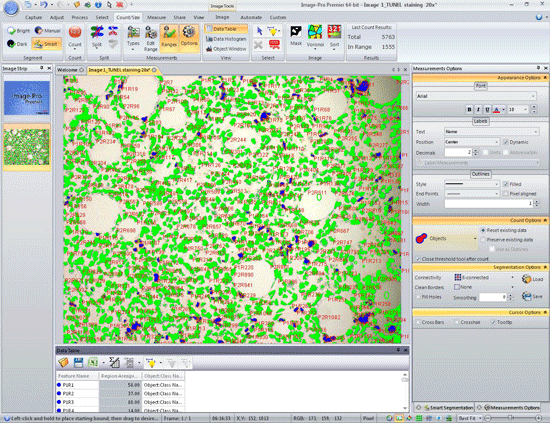Show the Data Table view
The image size is (550, 423).
pos(226,29)
